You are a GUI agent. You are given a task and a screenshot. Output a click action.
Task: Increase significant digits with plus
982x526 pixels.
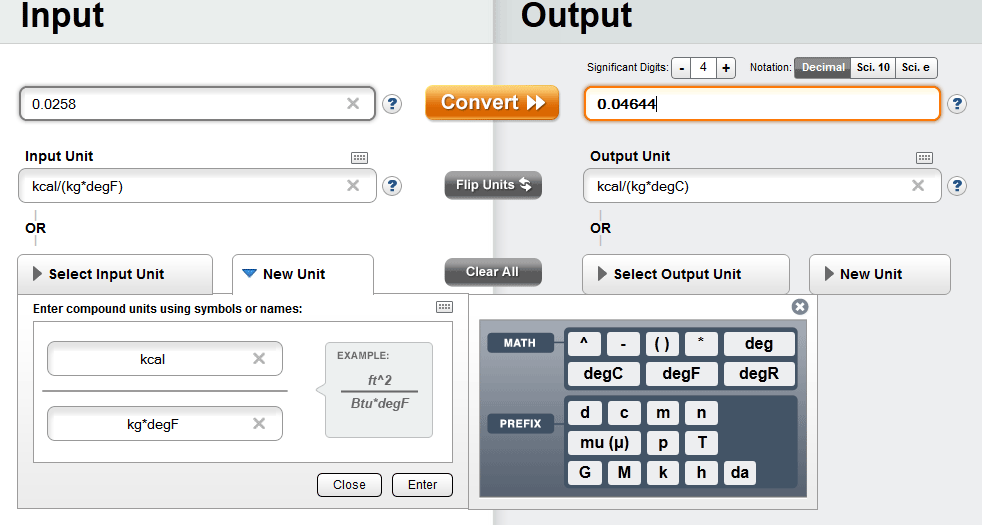(x=727, y=68)
